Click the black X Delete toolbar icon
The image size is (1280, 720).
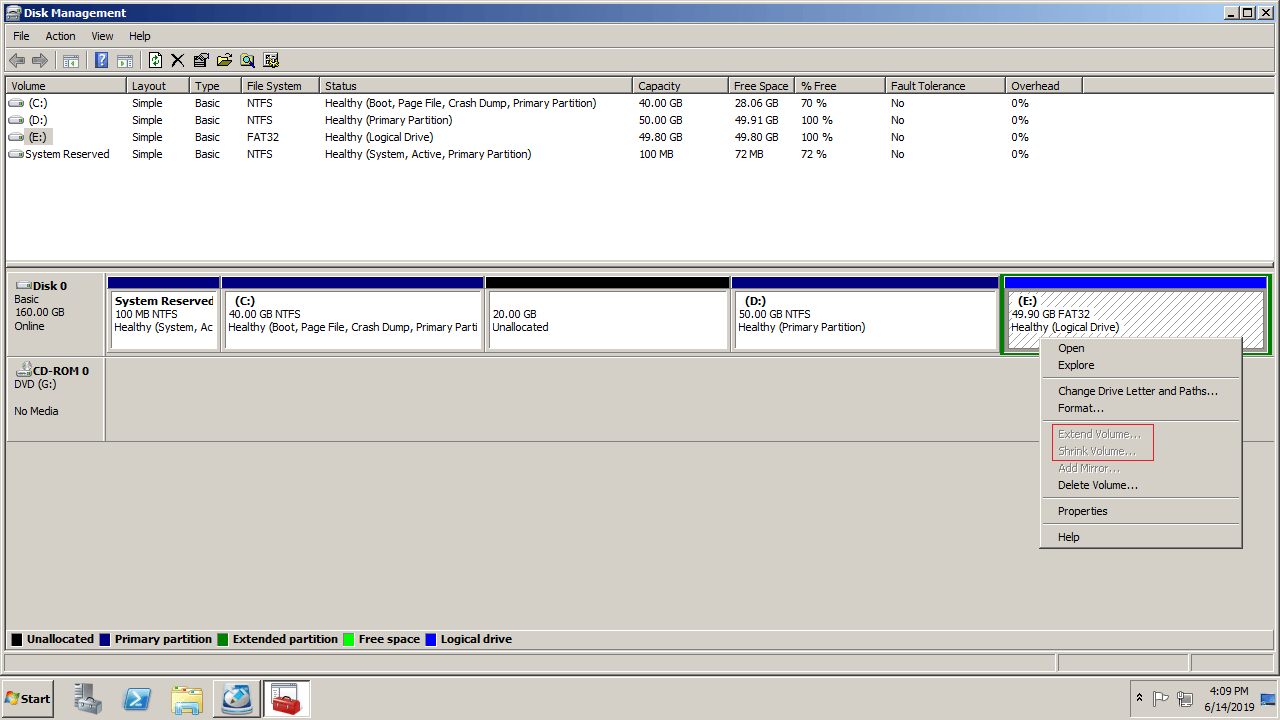[178, 60]
